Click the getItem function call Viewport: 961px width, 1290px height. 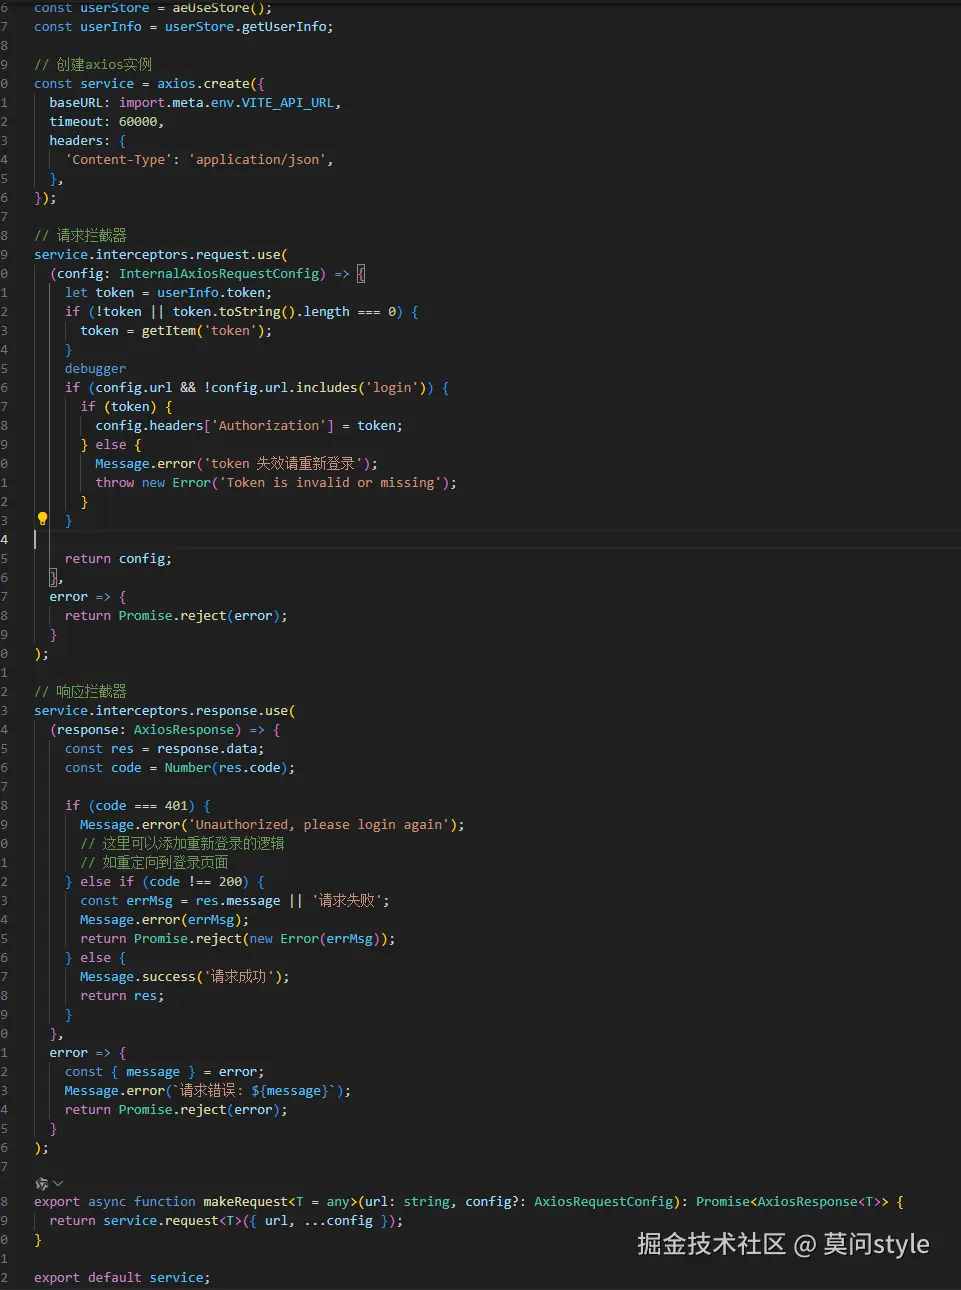click(x=168, y=331)
